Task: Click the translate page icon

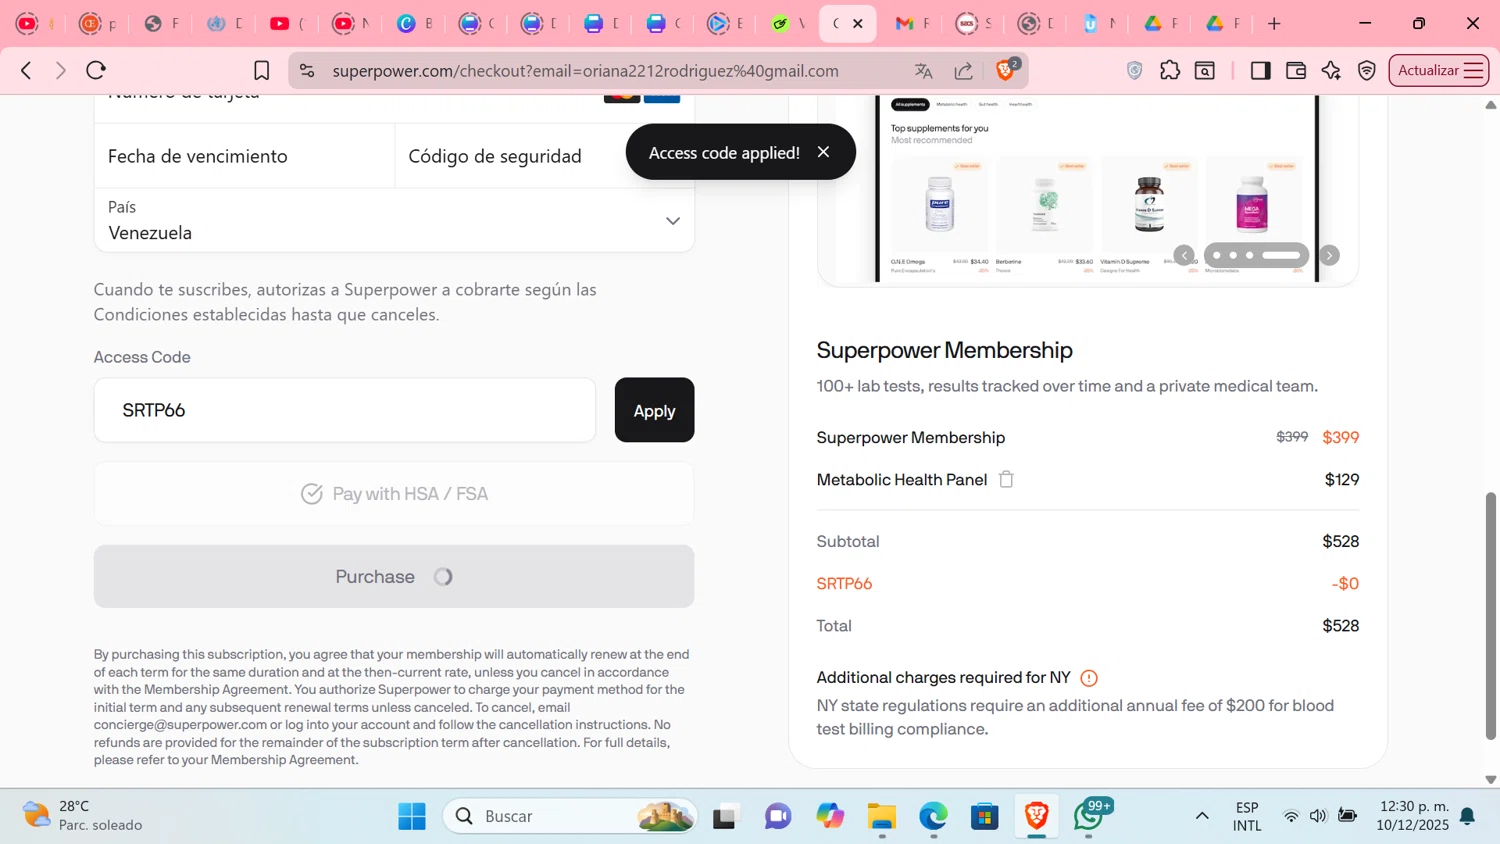Action: tap(923, 71)
